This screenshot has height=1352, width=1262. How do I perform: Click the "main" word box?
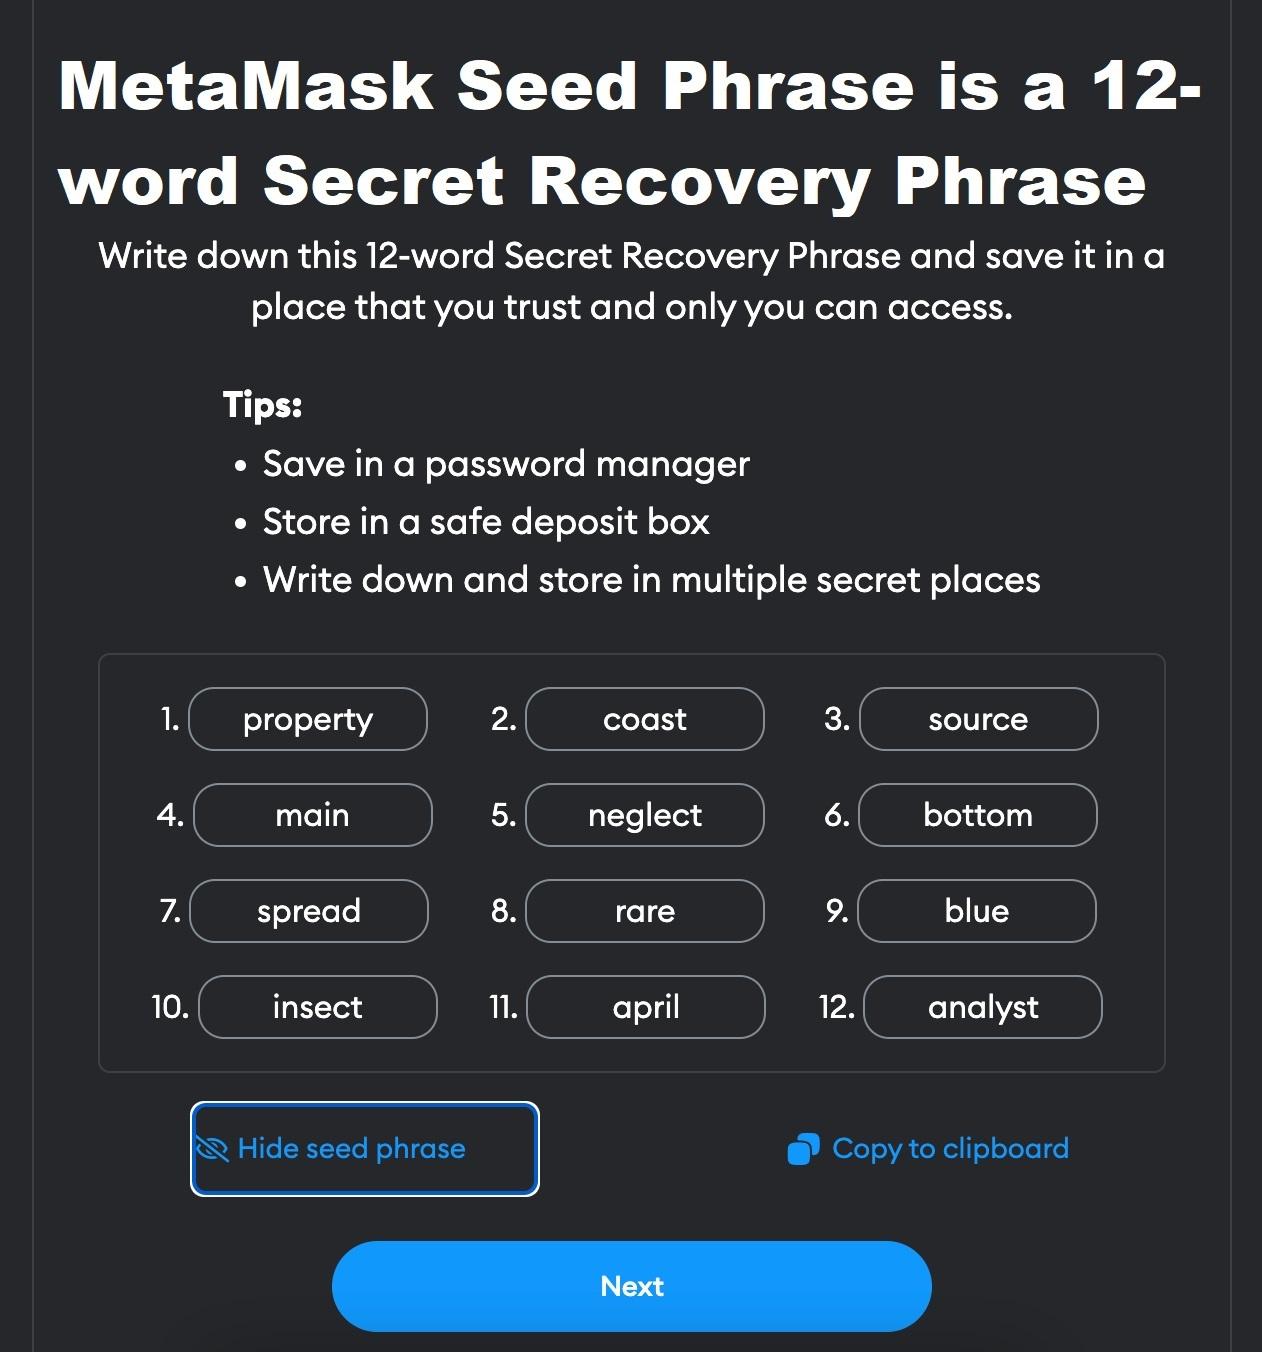pos(312,815)
